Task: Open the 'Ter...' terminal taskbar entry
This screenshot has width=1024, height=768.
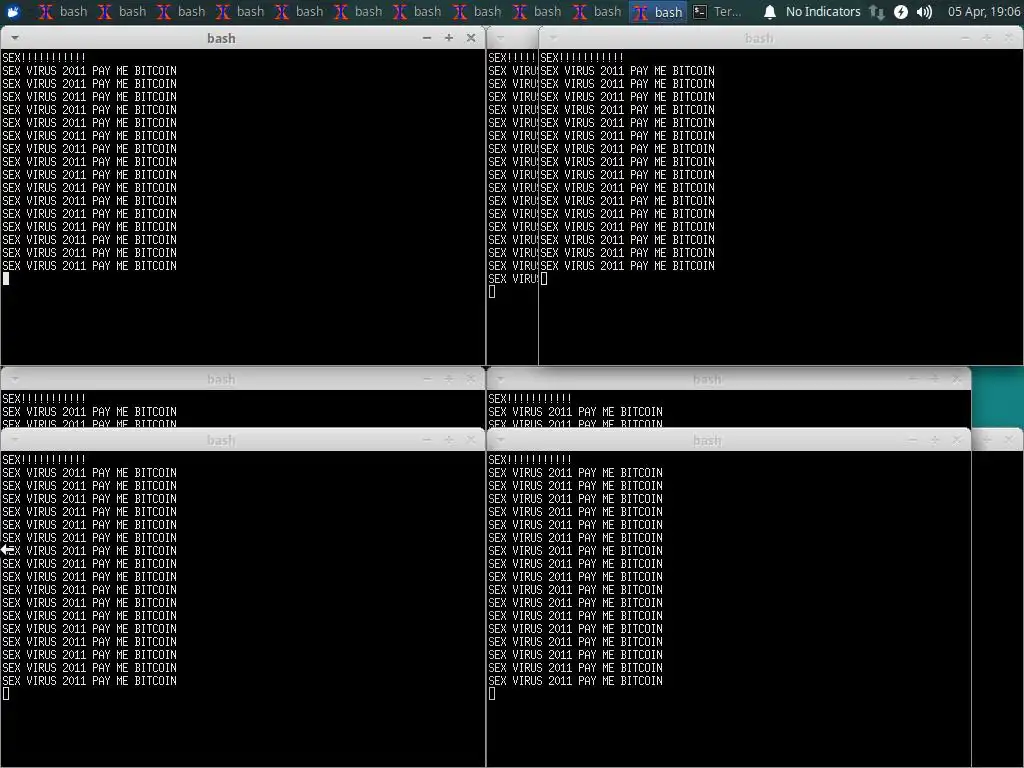Action: 718,12
